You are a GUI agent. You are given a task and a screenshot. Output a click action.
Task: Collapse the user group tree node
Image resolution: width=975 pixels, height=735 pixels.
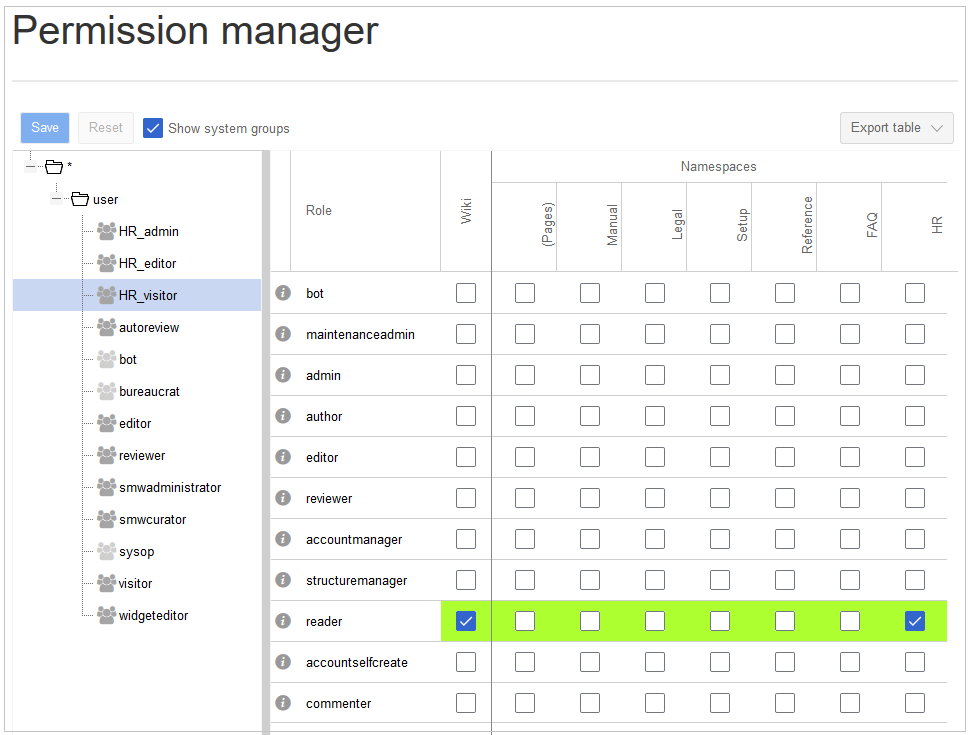click(x=58, y=199)
